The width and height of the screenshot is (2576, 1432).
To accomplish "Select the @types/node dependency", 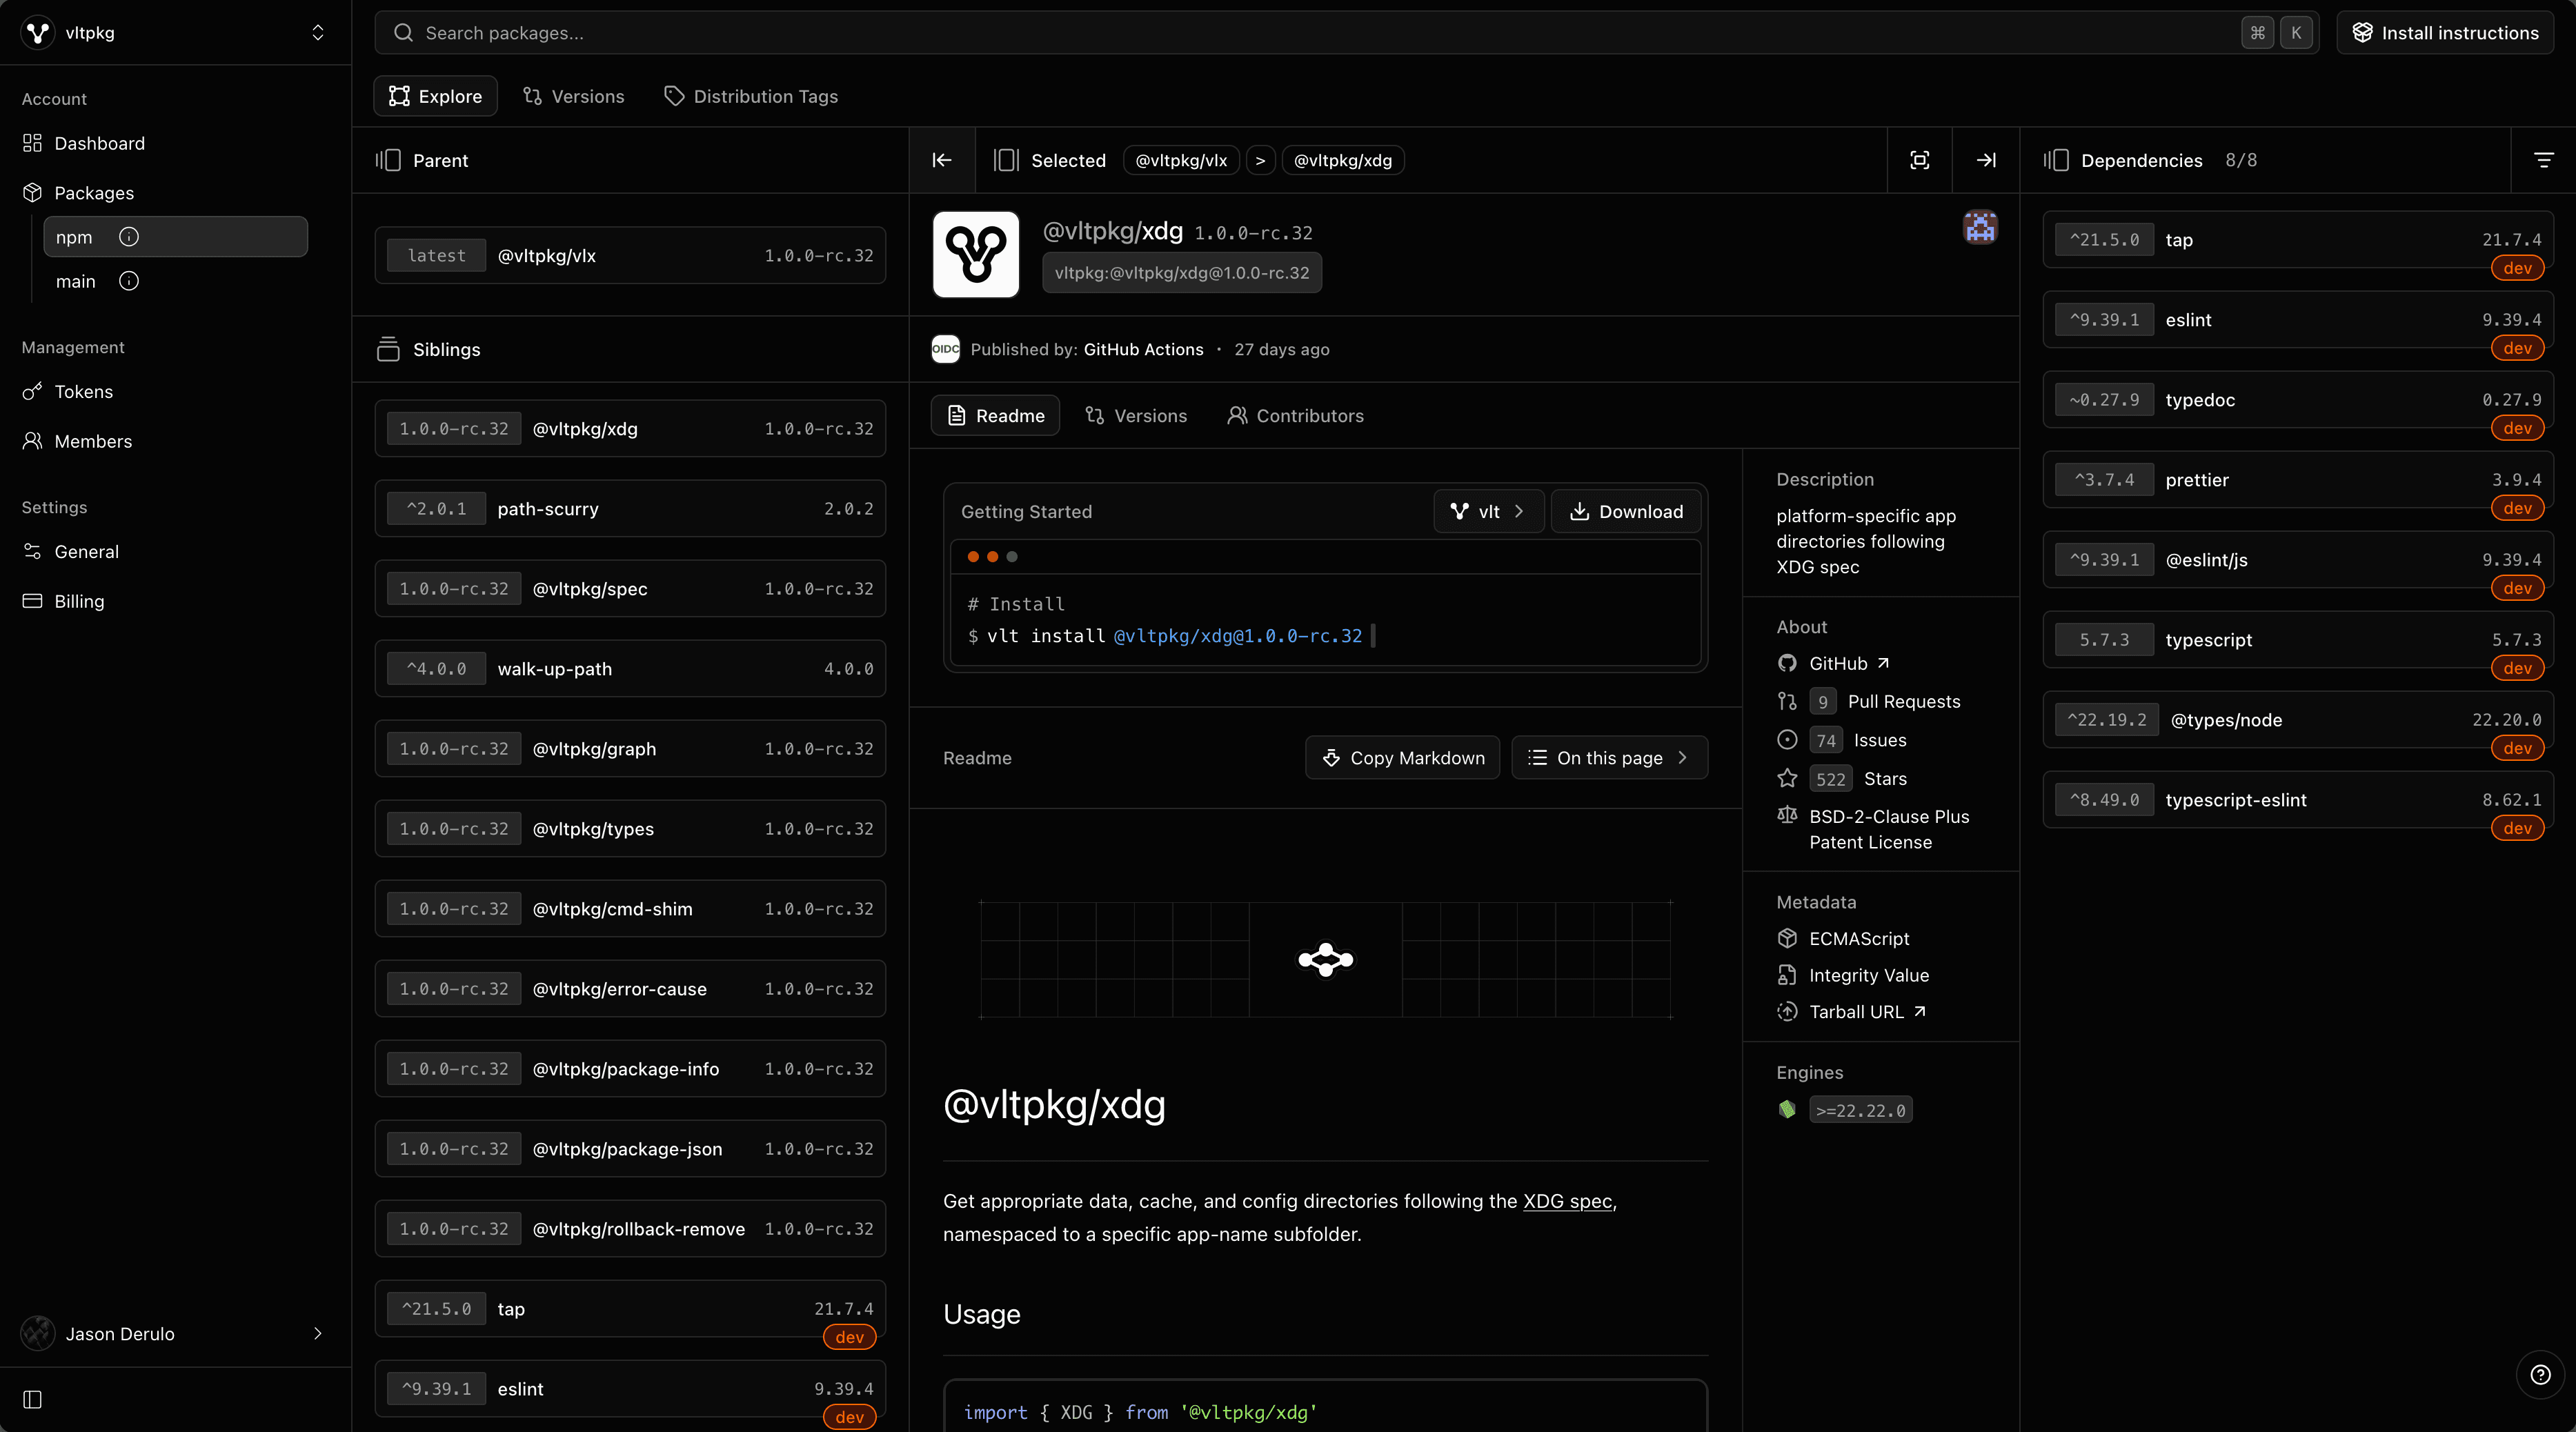I will coord(2298,720).
